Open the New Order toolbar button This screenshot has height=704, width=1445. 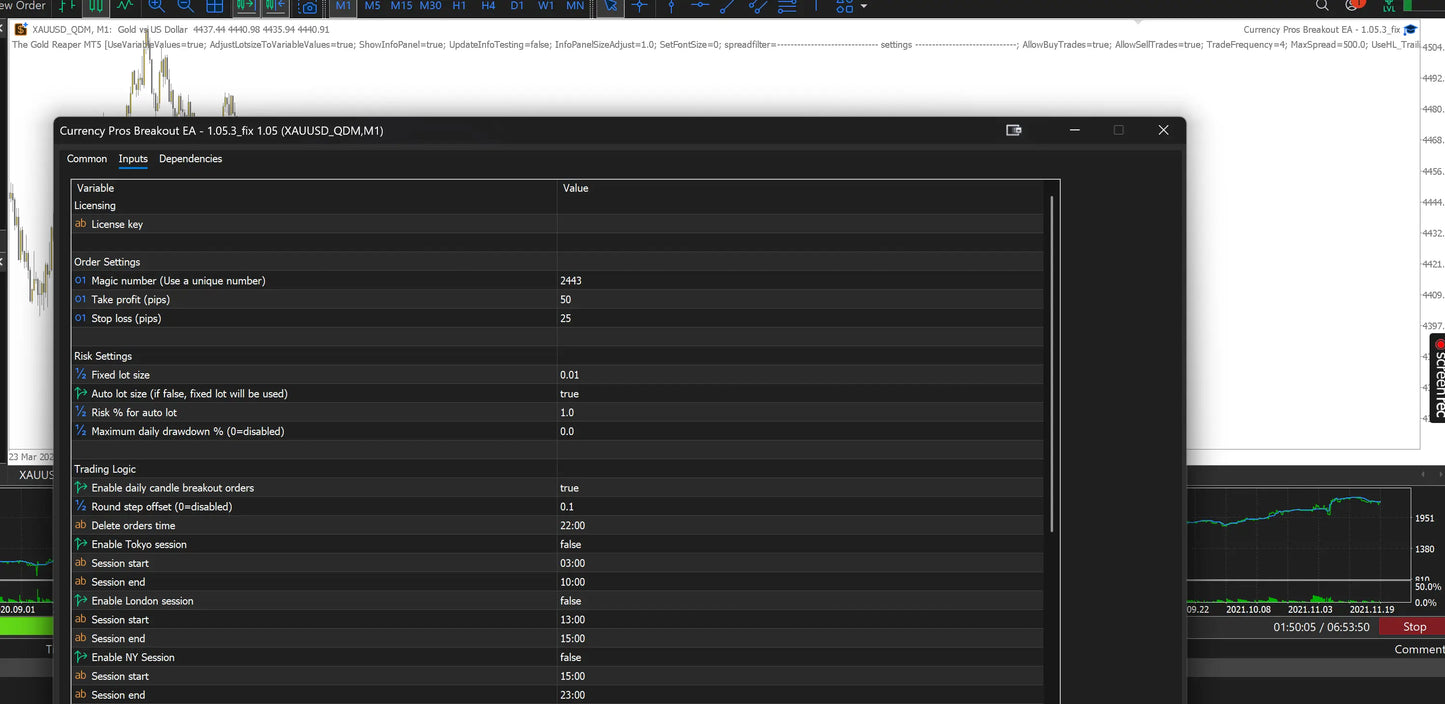[x=22, y=6]
